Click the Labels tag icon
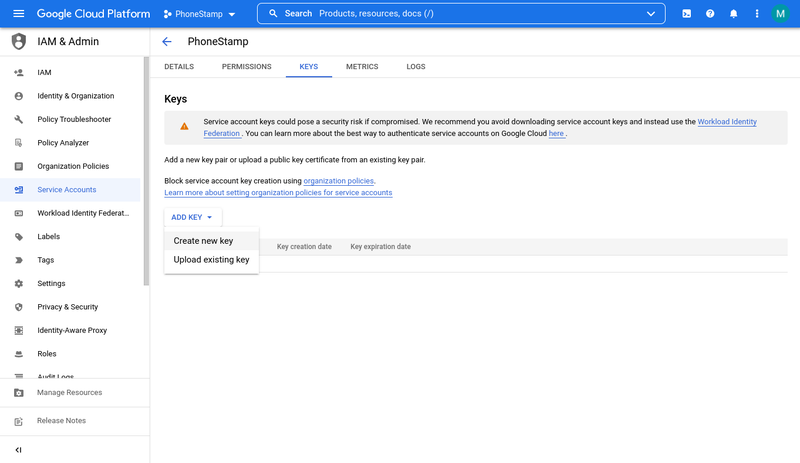This screenshot has height=463, width=800. (19, 237)
